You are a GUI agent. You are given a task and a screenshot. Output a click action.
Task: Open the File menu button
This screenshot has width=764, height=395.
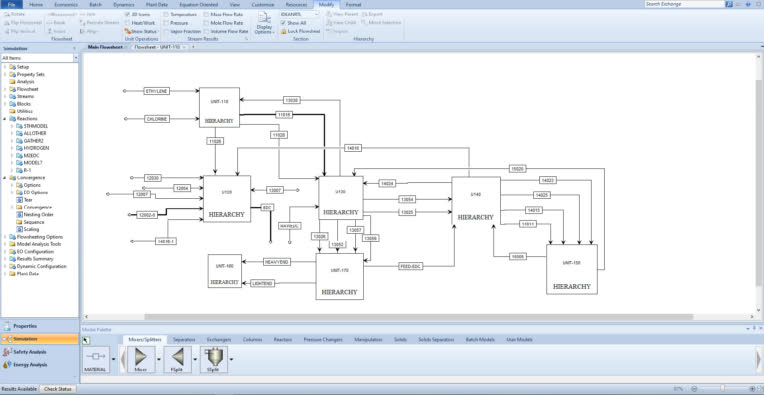coord(12,4)
